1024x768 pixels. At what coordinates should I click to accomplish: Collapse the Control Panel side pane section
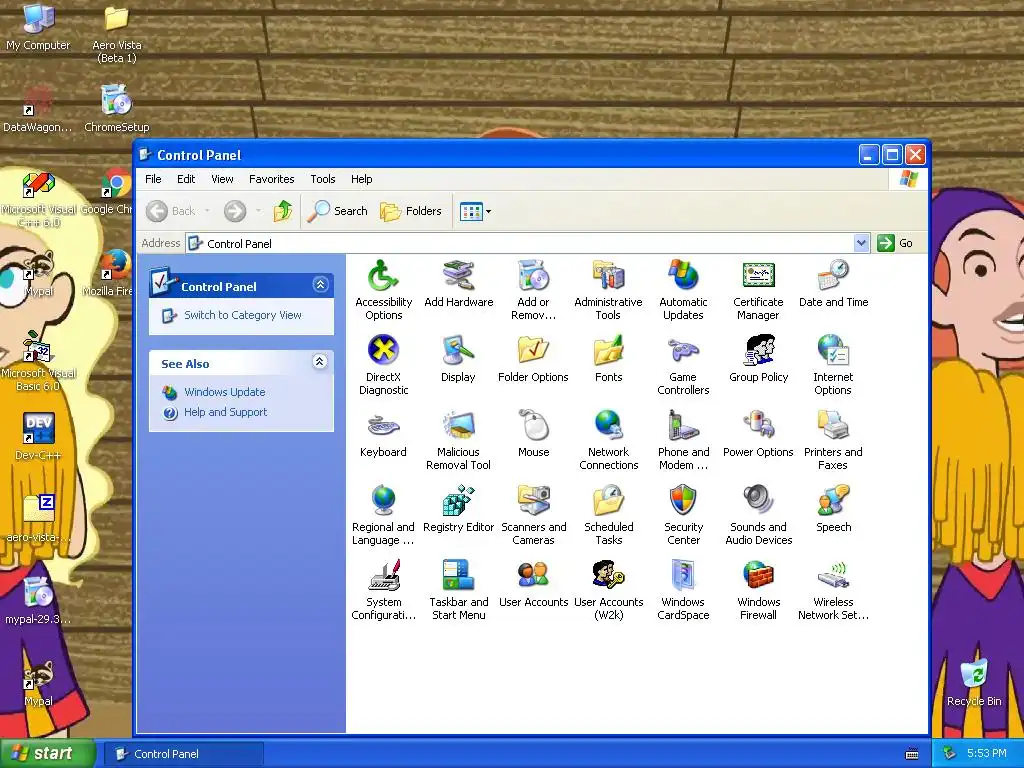pos(320,285)
